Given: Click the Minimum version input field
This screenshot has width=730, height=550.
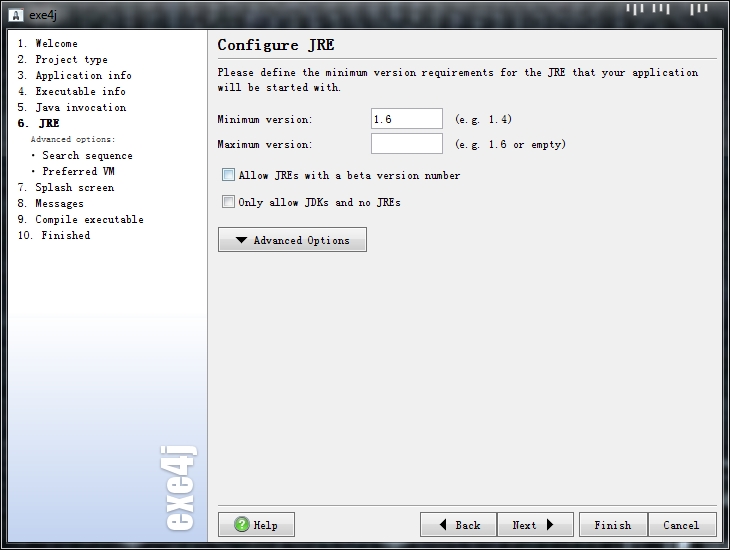Looking at the screenshot, I should pyautogui.click(x=406, y=119).
